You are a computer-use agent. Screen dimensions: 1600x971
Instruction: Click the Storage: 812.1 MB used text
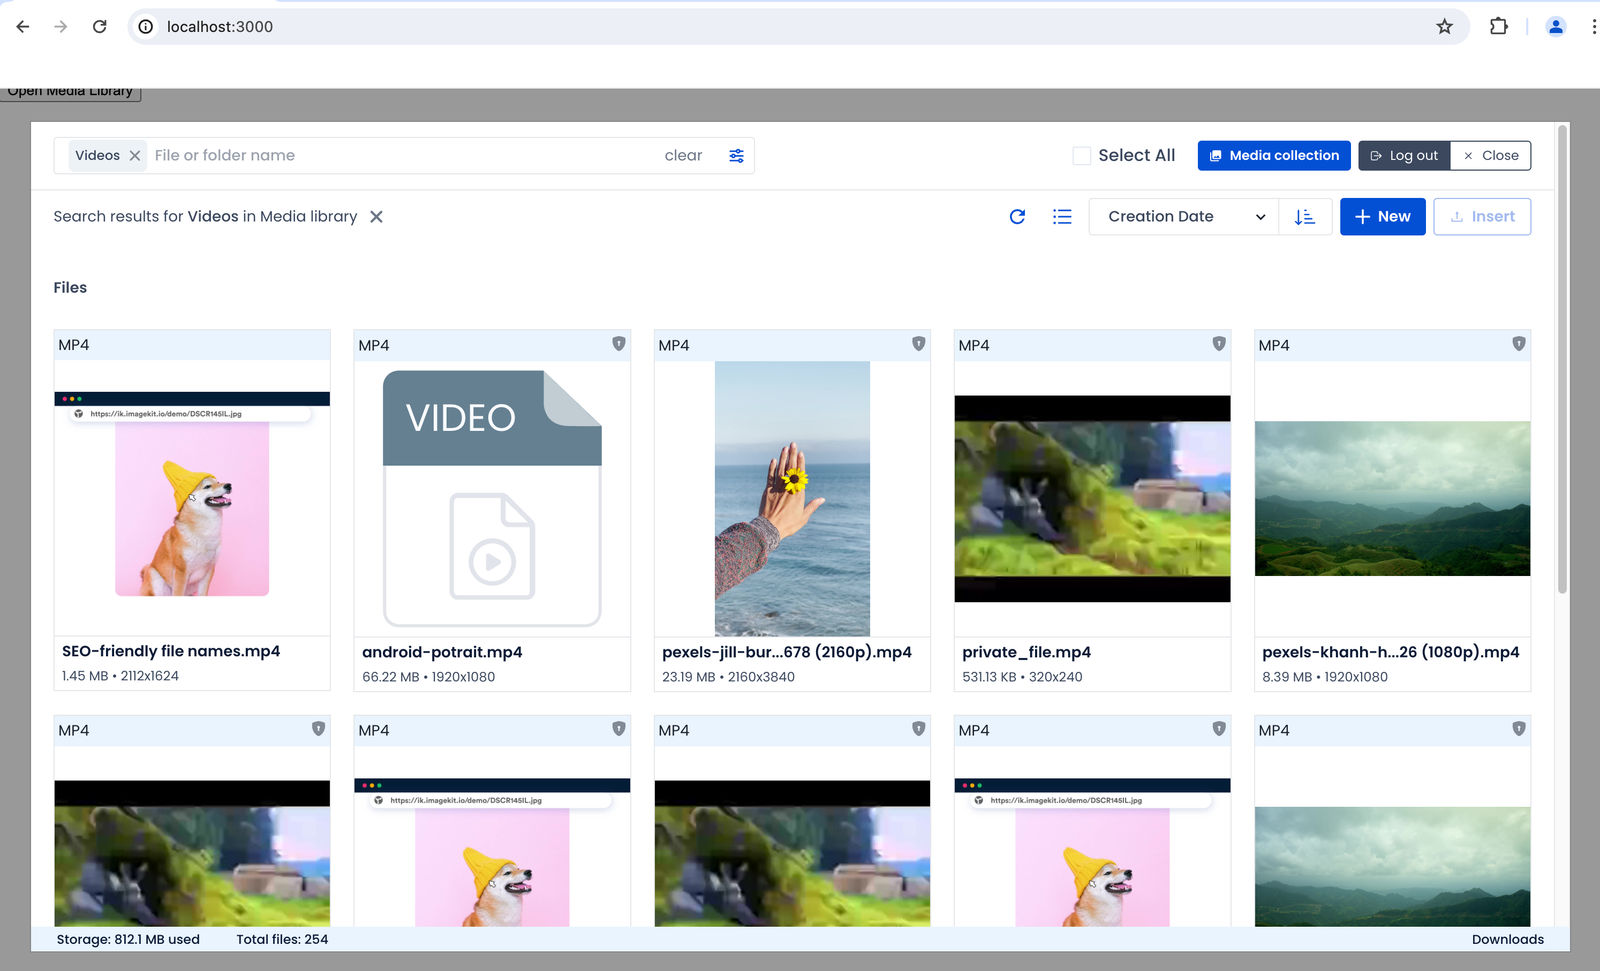pyautogui.click(x=128, y=939)
